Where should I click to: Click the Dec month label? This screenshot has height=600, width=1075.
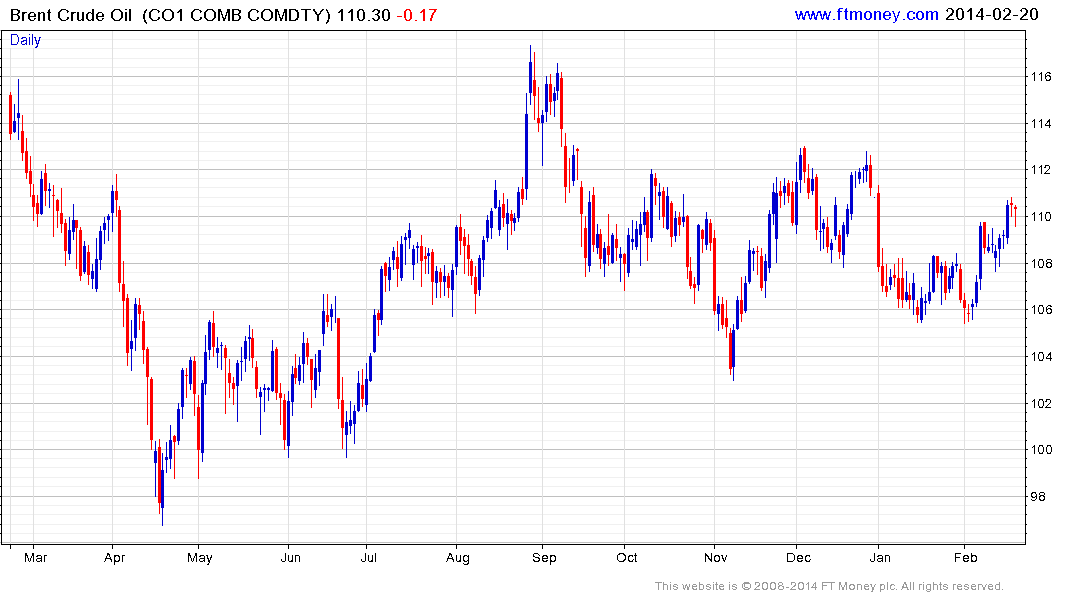coord(798,557)
